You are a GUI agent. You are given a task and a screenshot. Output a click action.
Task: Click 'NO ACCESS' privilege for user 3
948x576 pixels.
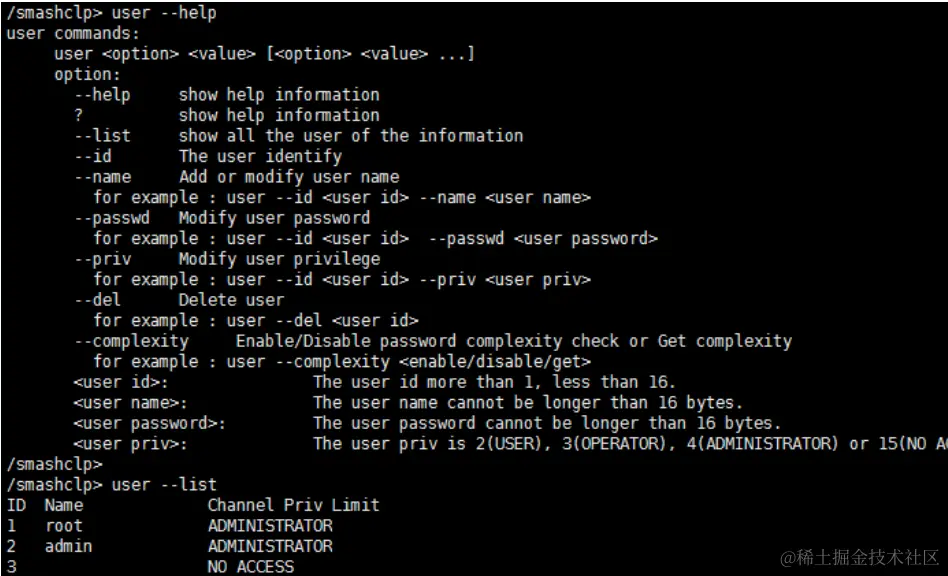(251, 567)
